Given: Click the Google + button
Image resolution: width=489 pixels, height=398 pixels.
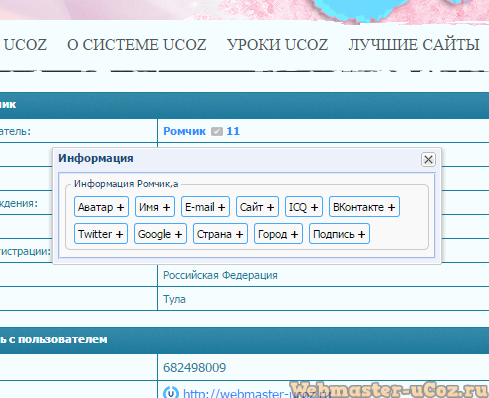Looking at the screenshot, I should [160, 234].
